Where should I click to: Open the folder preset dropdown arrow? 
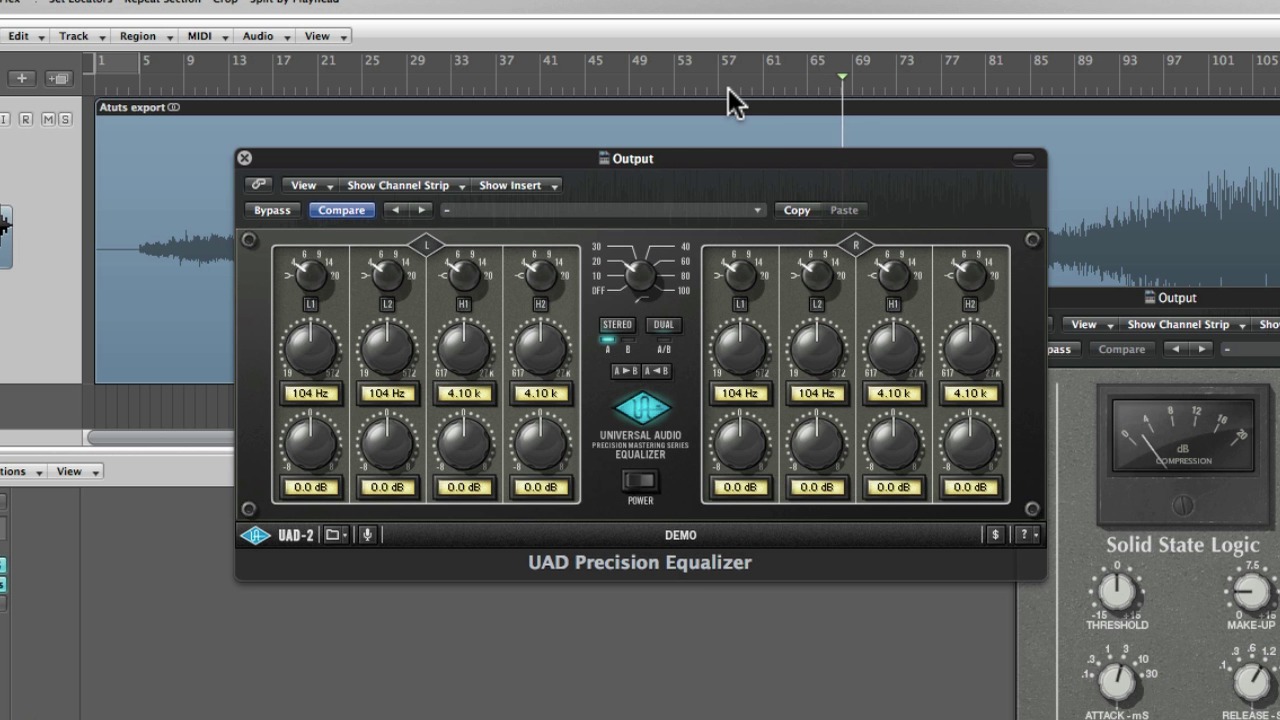(x=345, y=535)
